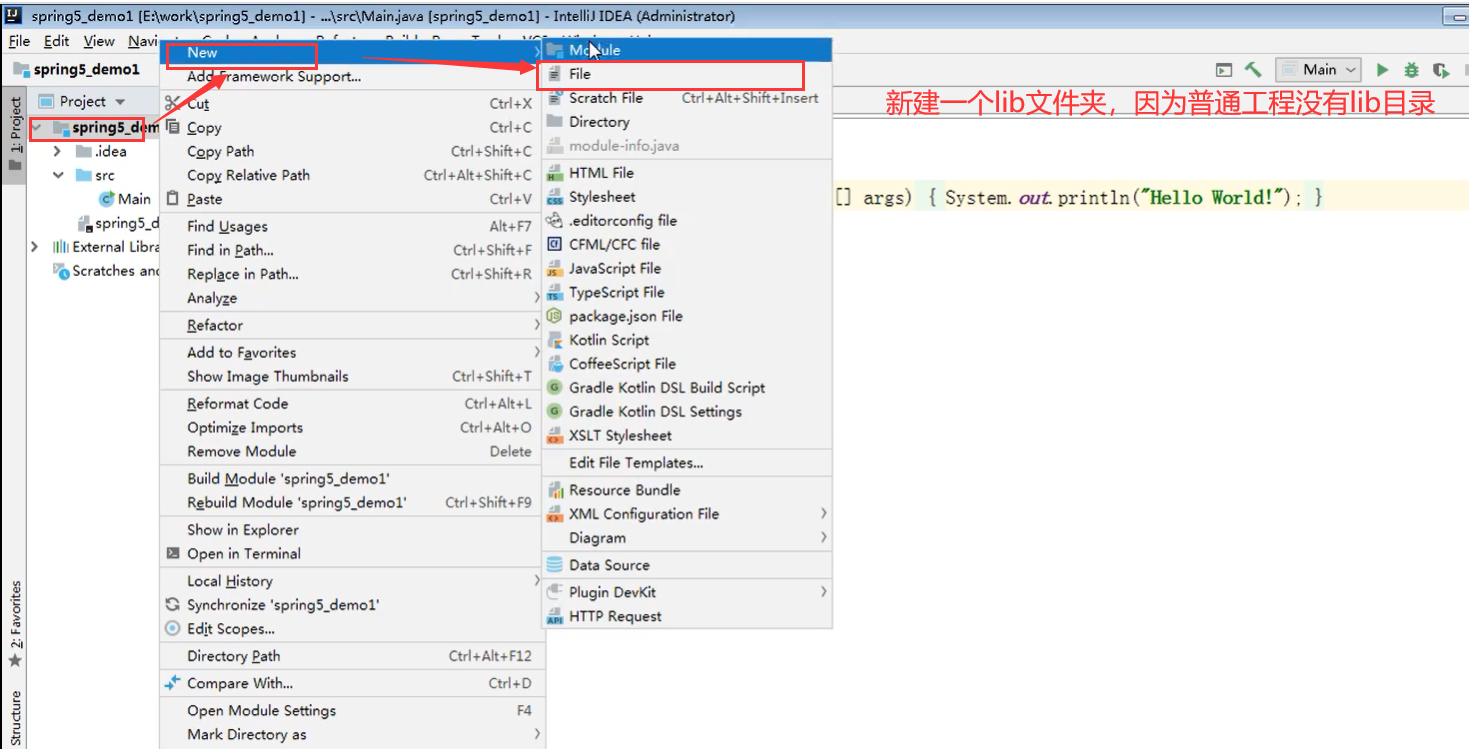Viewport: 1469px width, 749px height.
Task: Open the Main run configuration dropdown
Action: coord(1319,70)
